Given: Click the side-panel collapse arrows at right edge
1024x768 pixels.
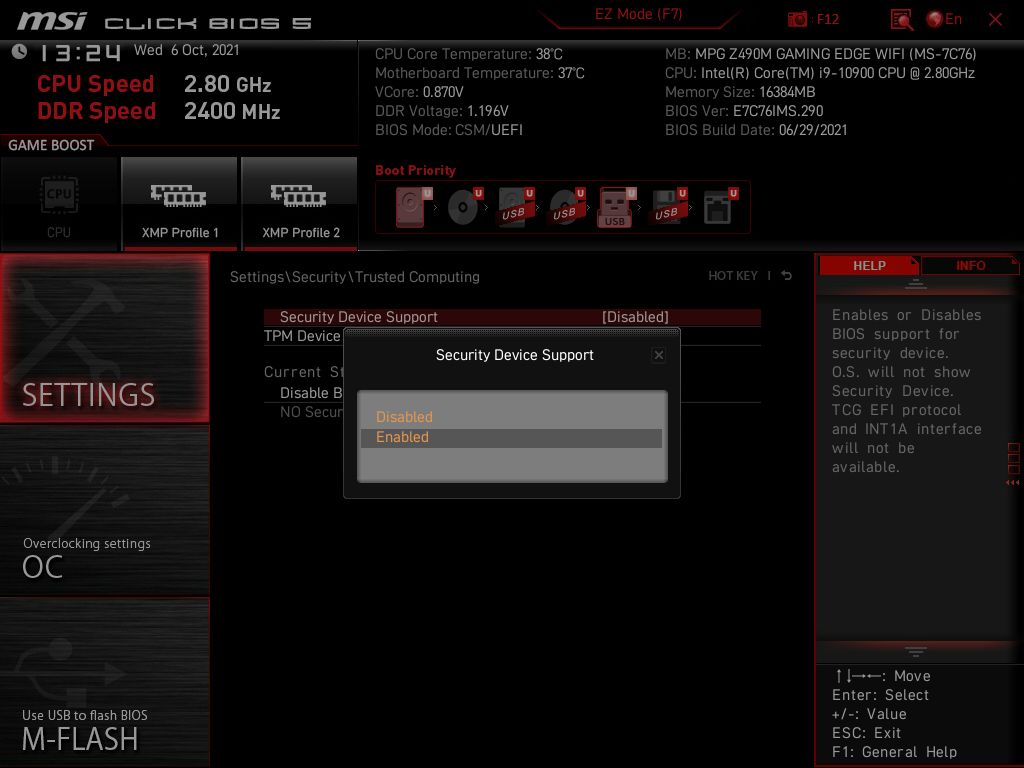Looking at the screenshot, I should coord(1012,483).
